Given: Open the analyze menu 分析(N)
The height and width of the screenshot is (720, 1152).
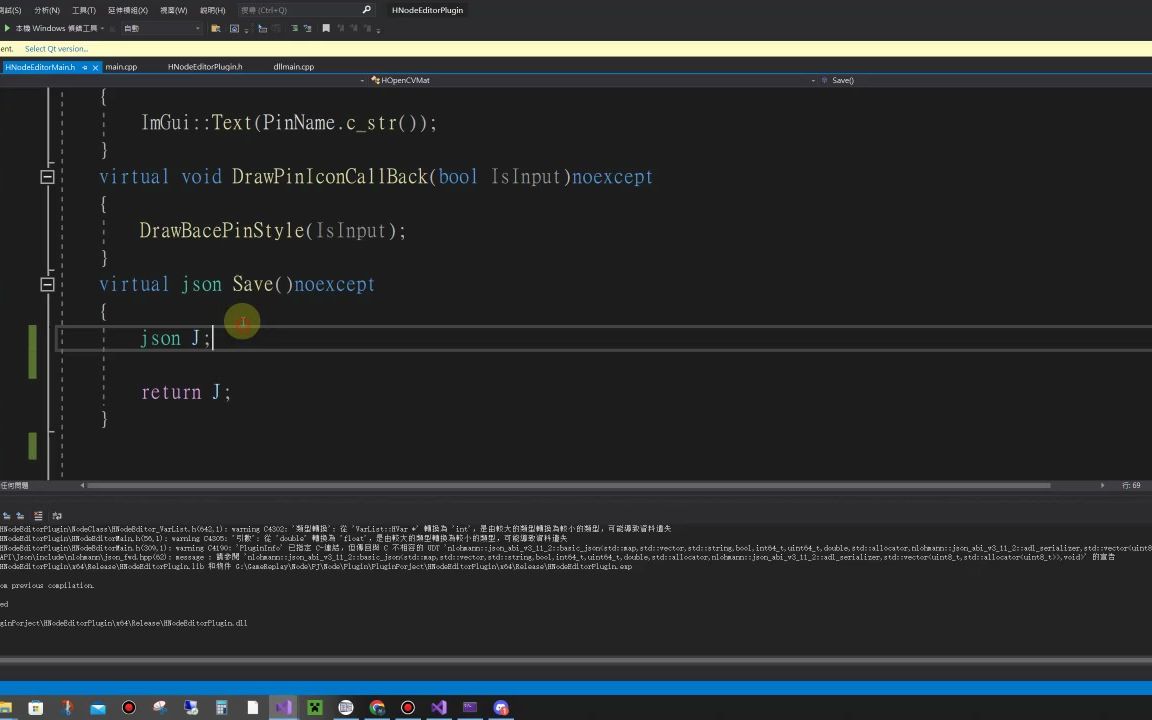Looking at the screenshot, I should (47, 10).
